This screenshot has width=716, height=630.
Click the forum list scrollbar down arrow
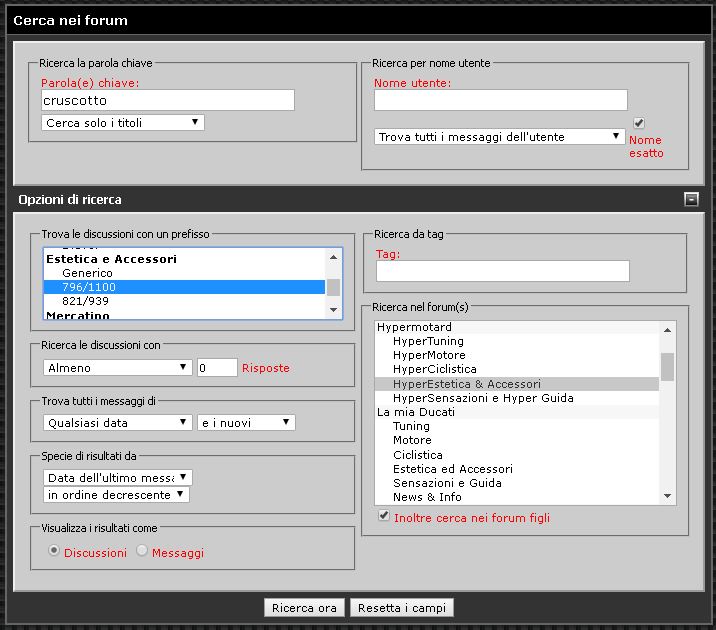pyautogui.click(x=667, y=496)
